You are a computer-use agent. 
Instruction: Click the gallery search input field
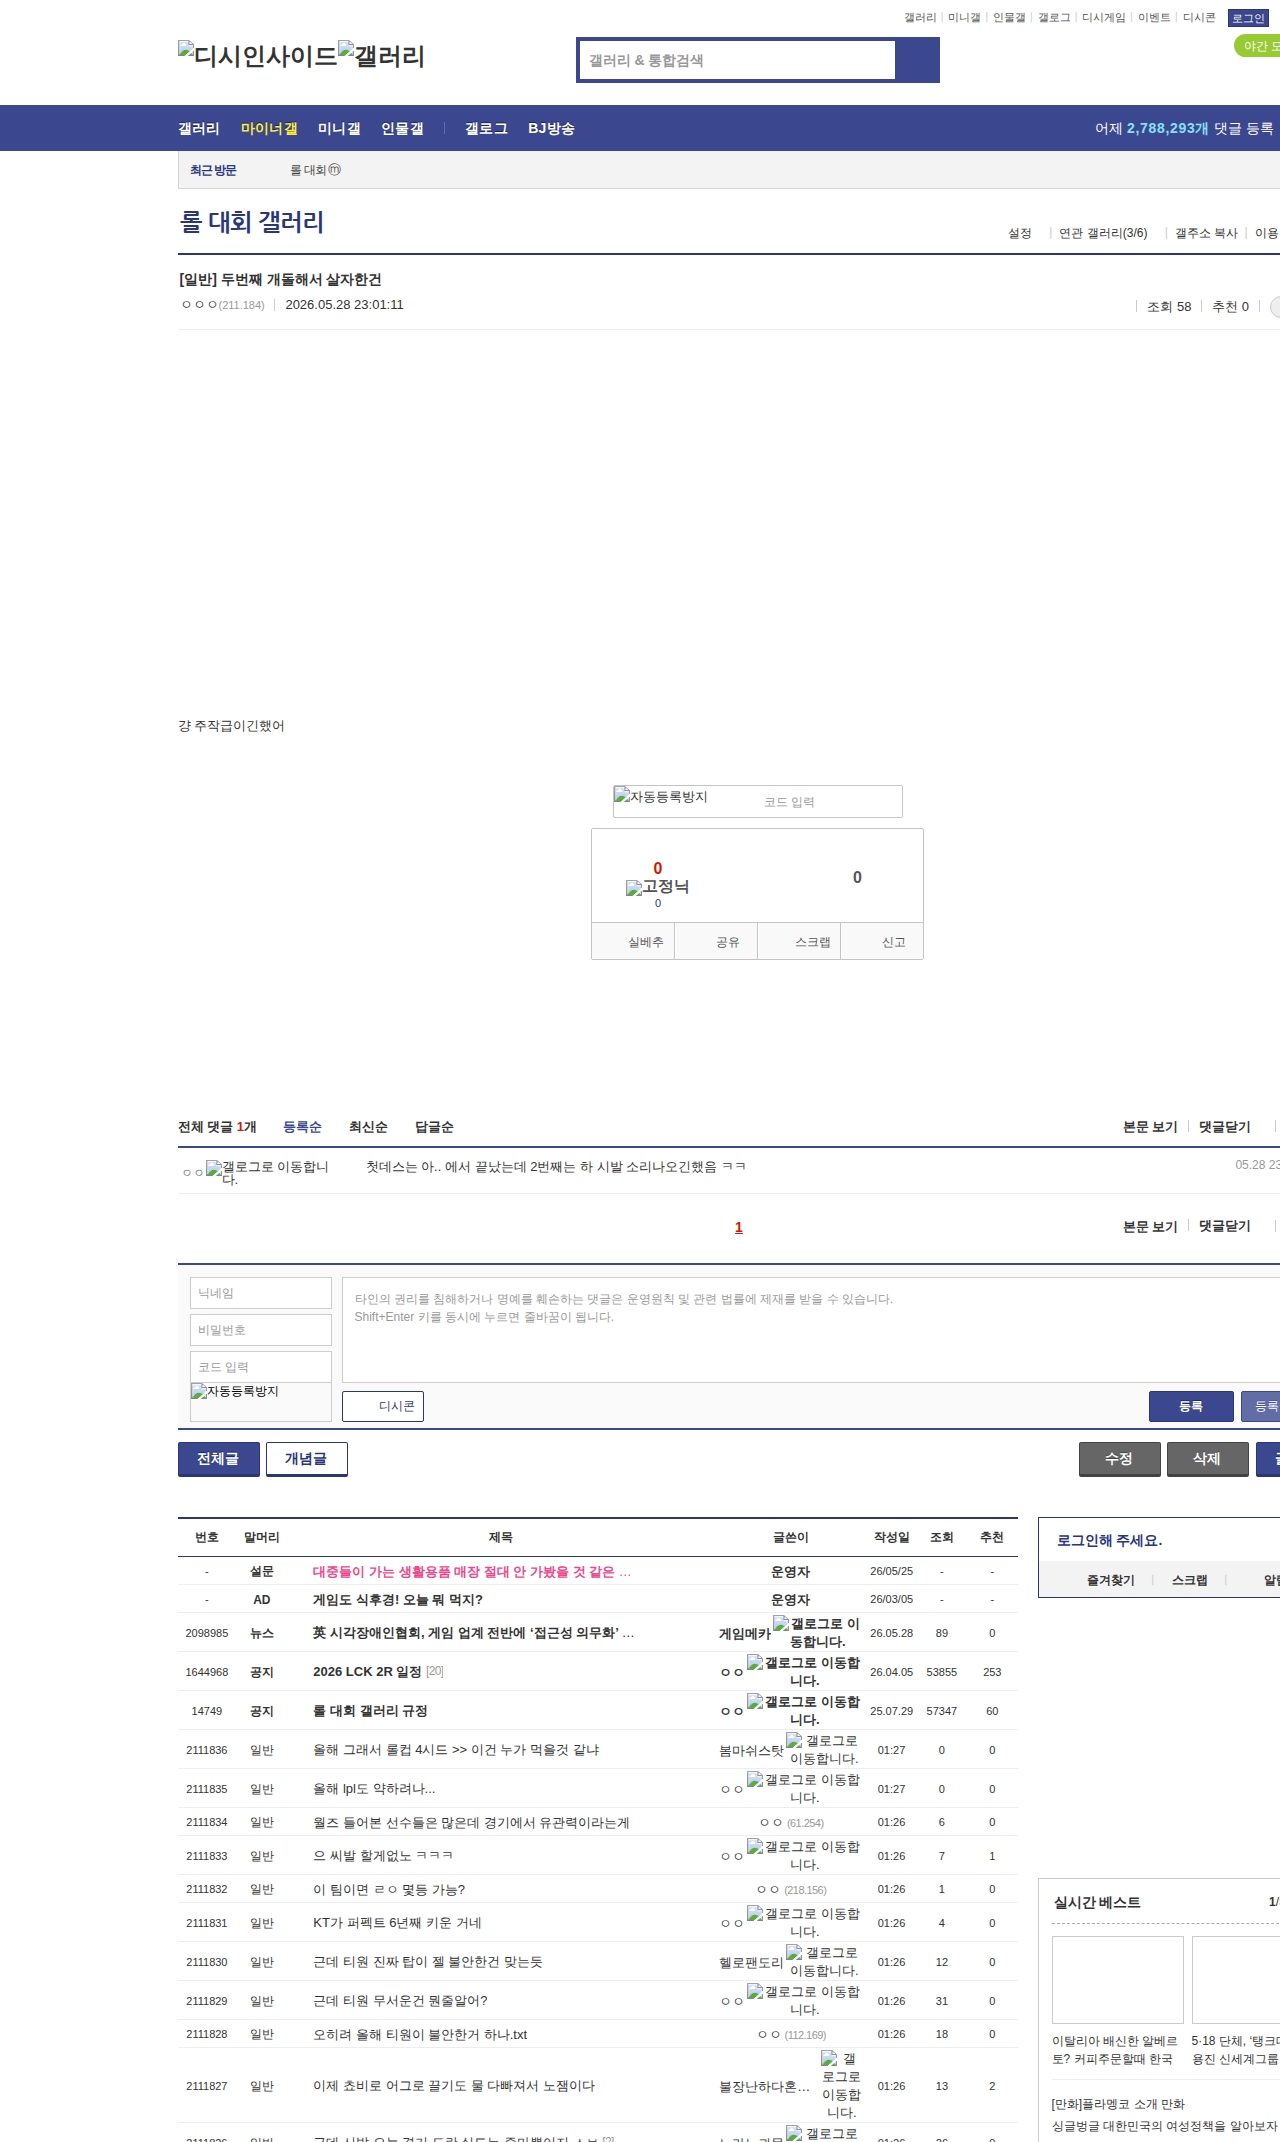[737, 60]
